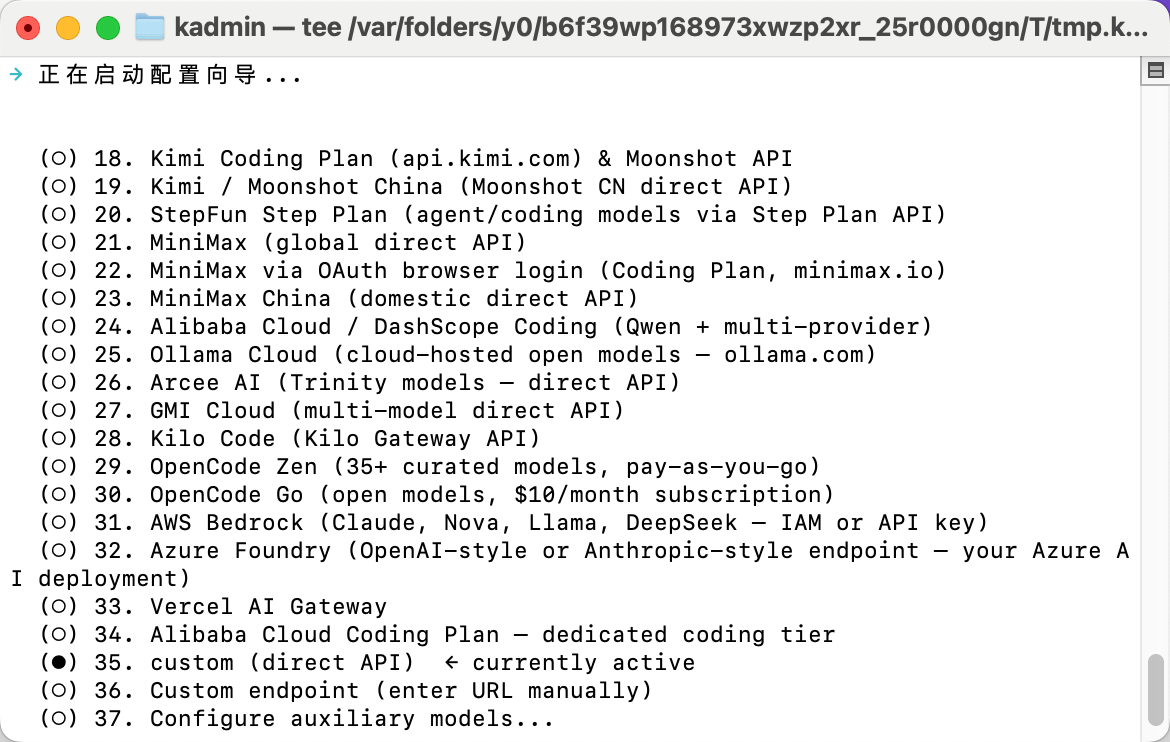Select radio option 21 MiniMax global

click(59, 242)
